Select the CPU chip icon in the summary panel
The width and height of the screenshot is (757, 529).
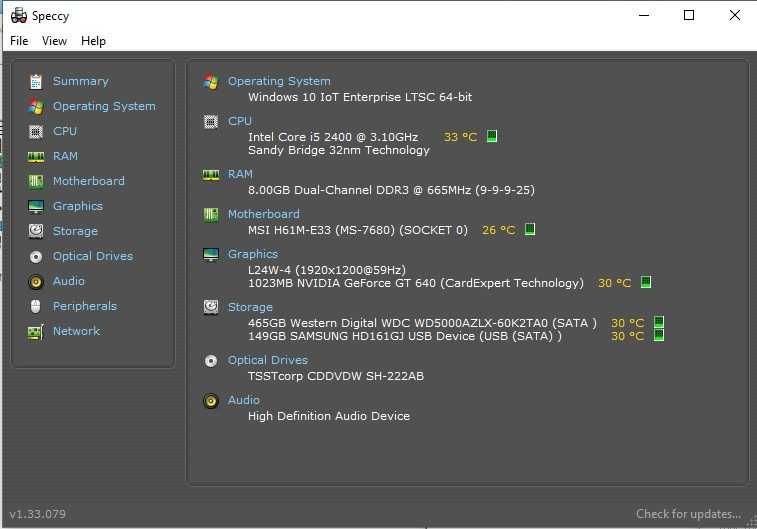211,122
